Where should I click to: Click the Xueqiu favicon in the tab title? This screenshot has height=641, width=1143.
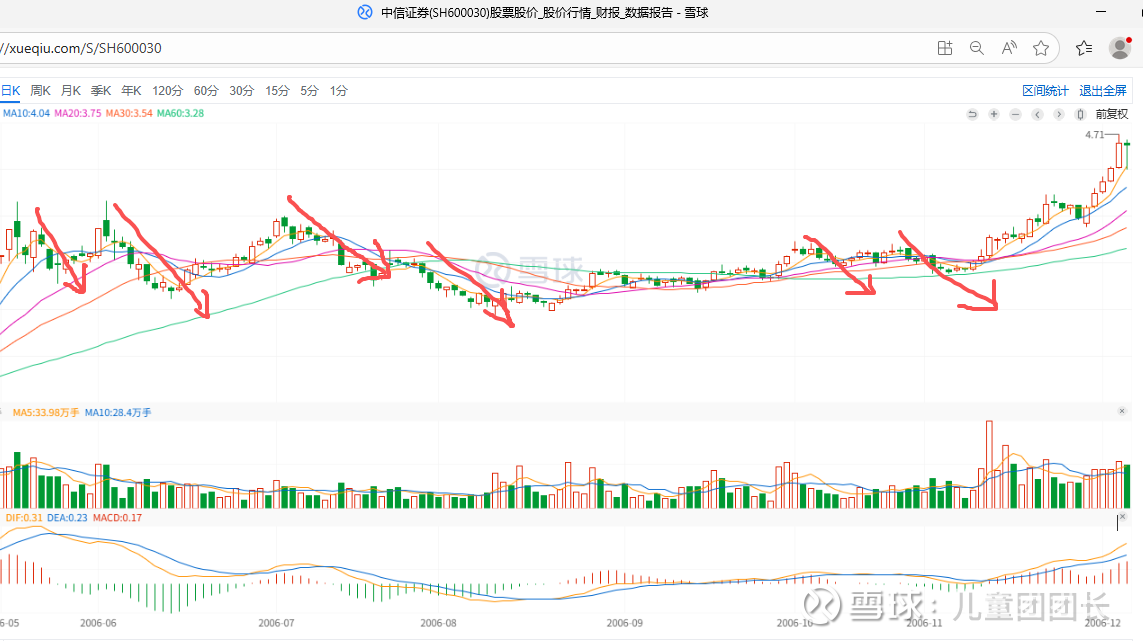click(x=364, y=12)
